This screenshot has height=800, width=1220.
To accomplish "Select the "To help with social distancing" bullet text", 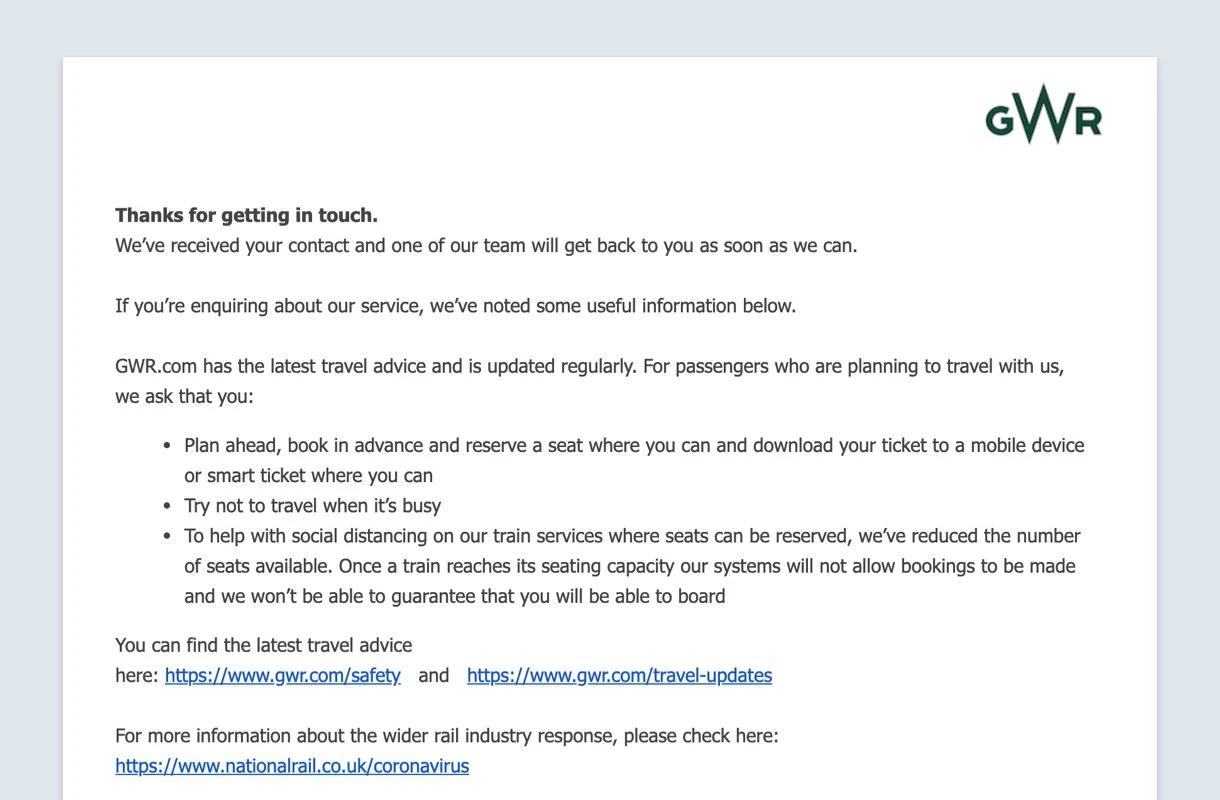I will (x=632, y=537).
